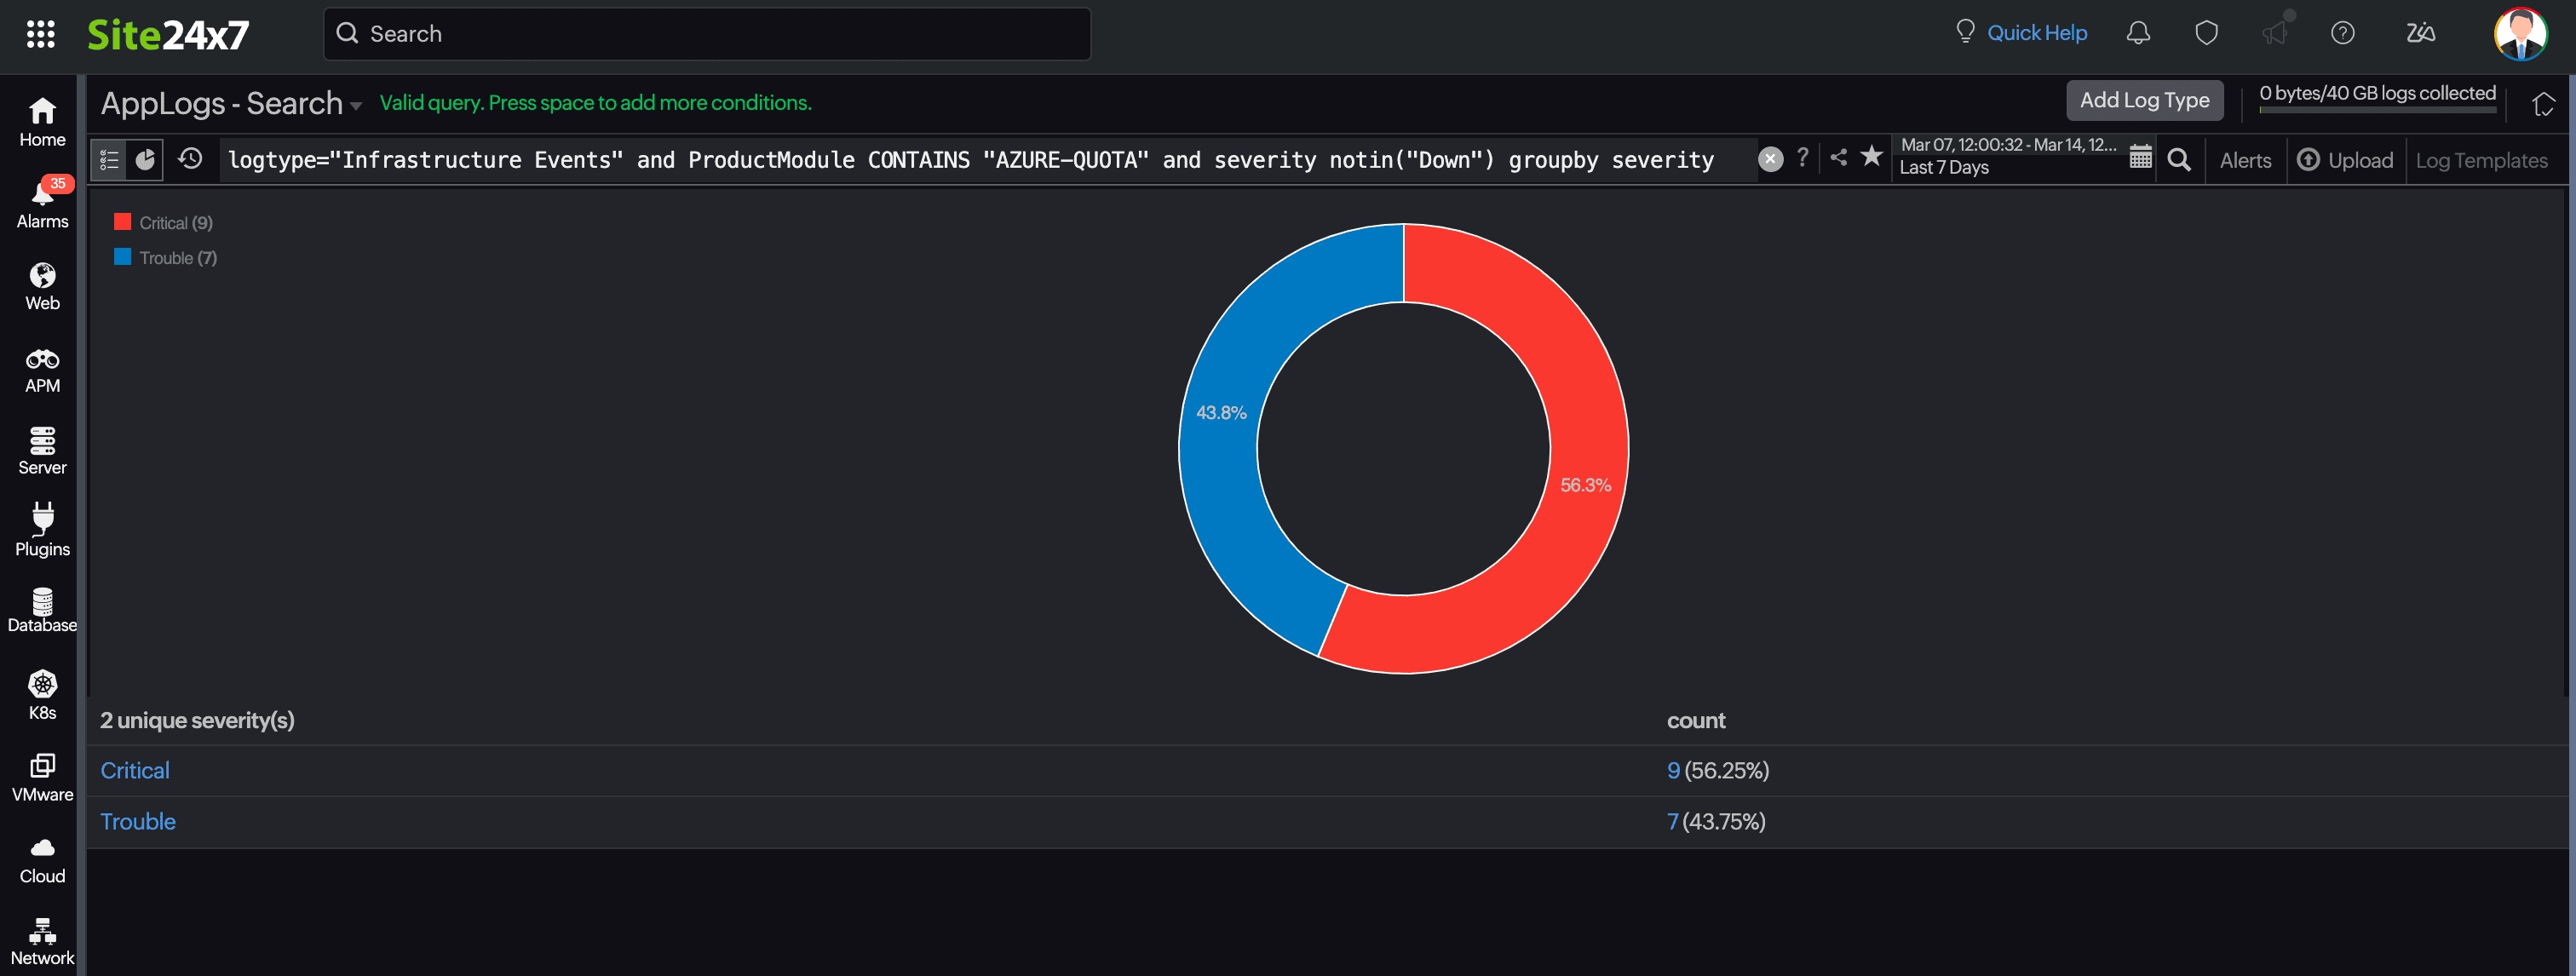Open the APM sidebar icon
Image resolution: width=2576 pixels, height=976 pixels.
click(41, 366)
